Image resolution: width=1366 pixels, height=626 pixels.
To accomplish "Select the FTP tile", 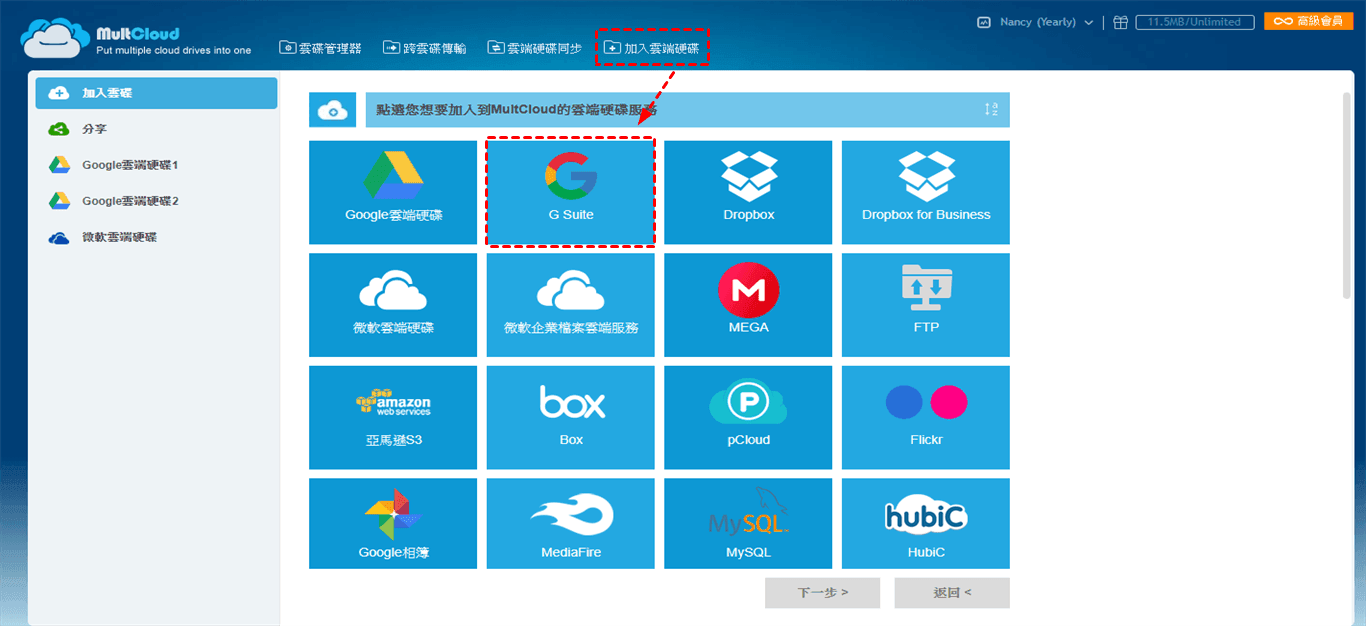I will coord(926,305).
